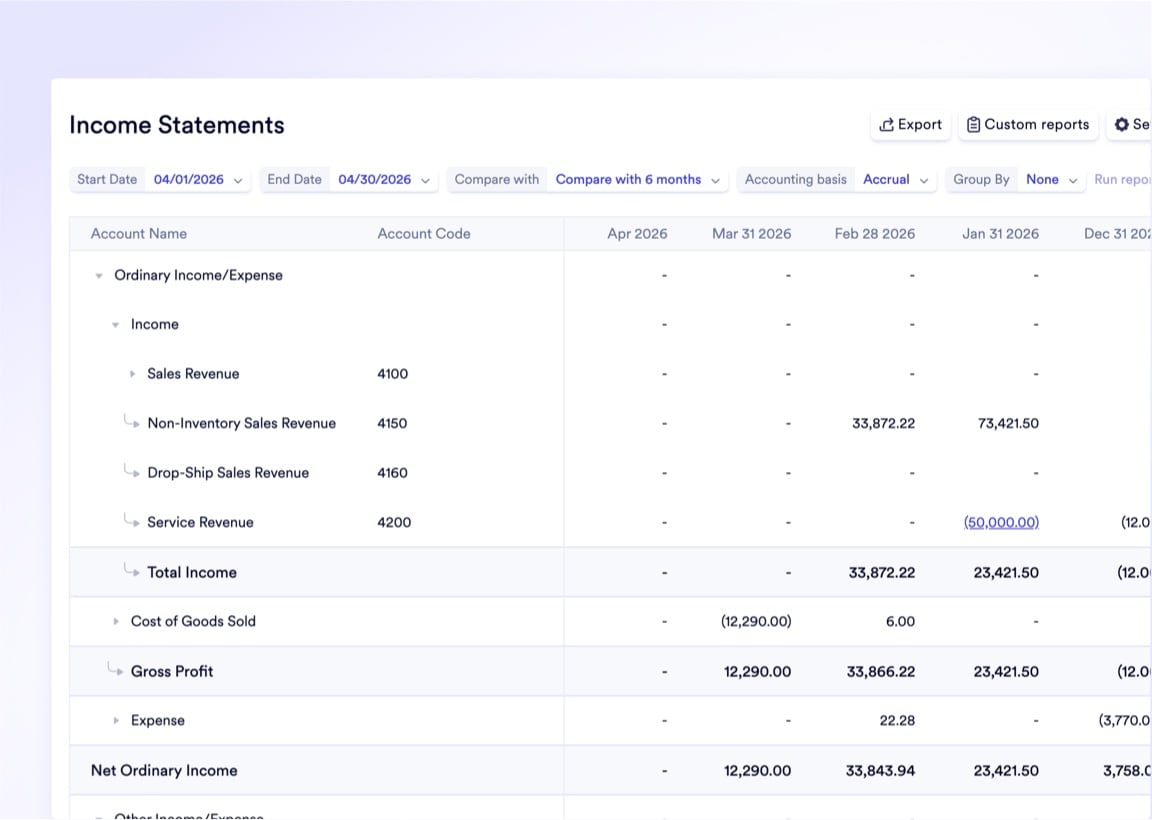This screenshot has width=1152, height=820.
Task: Expand the Expense row
Action: 116,721
